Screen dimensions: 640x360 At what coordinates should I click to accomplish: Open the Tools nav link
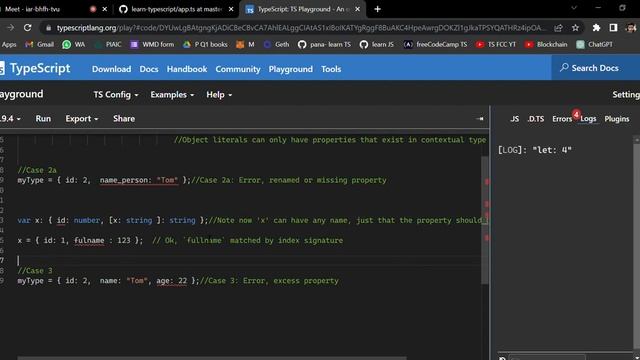coord(331,69)
